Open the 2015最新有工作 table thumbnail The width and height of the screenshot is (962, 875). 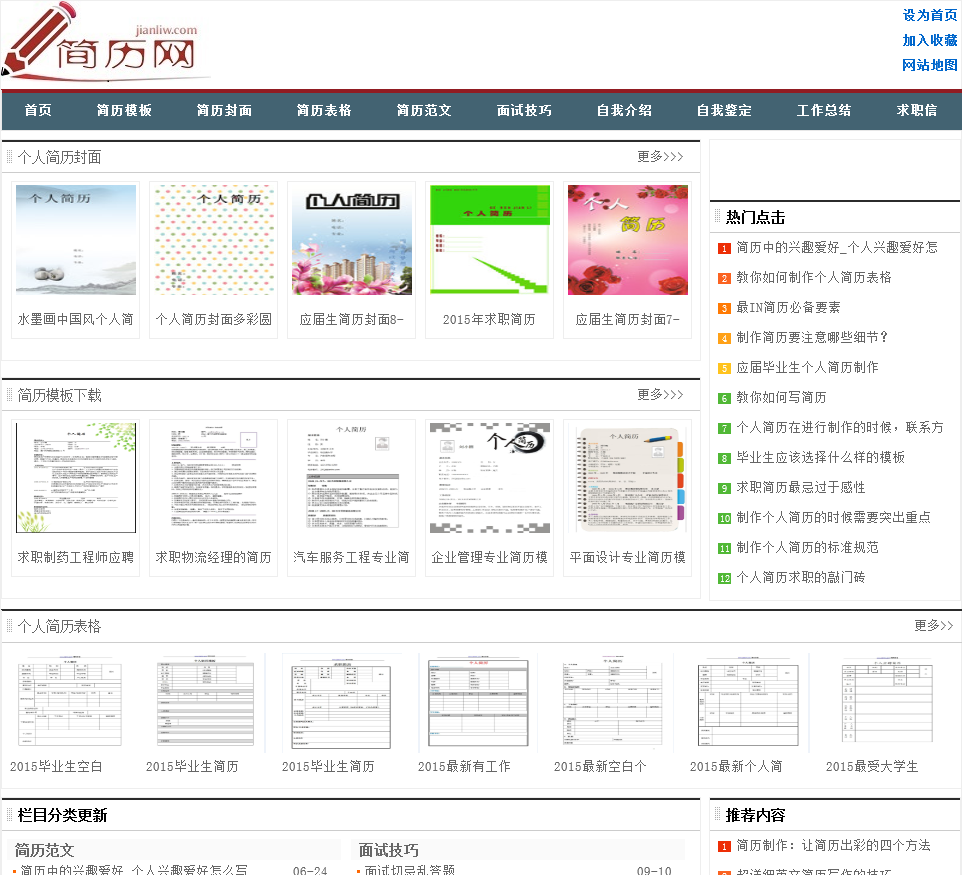(478, 702)
